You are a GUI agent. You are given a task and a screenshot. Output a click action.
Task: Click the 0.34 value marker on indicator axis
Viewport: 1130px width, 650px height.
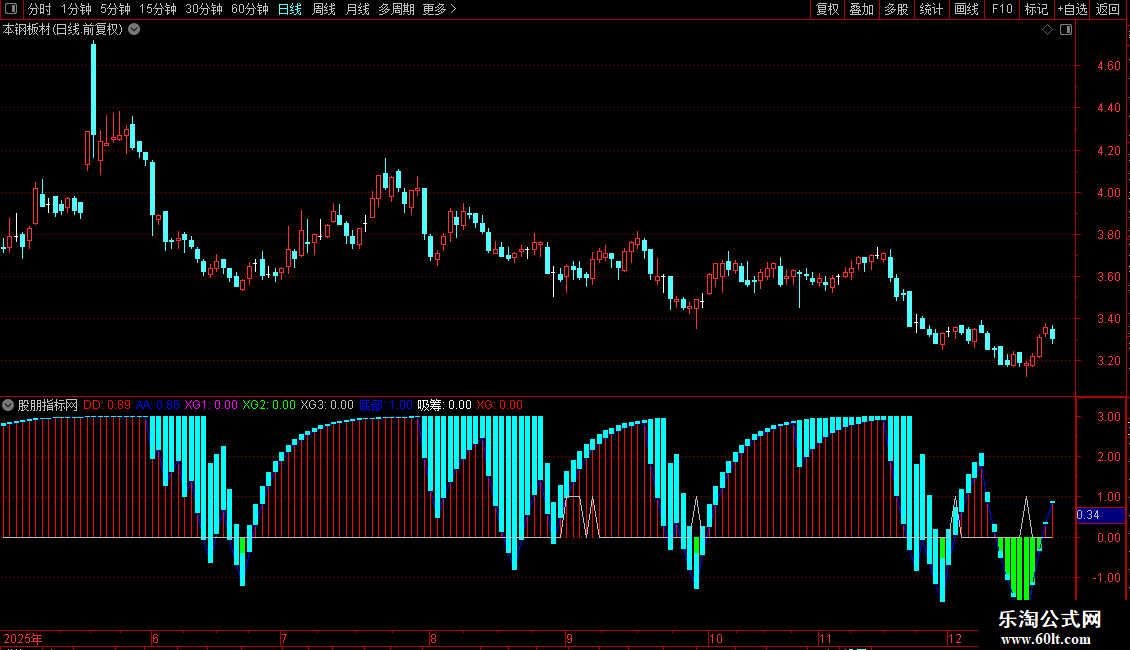point(1100,515)
